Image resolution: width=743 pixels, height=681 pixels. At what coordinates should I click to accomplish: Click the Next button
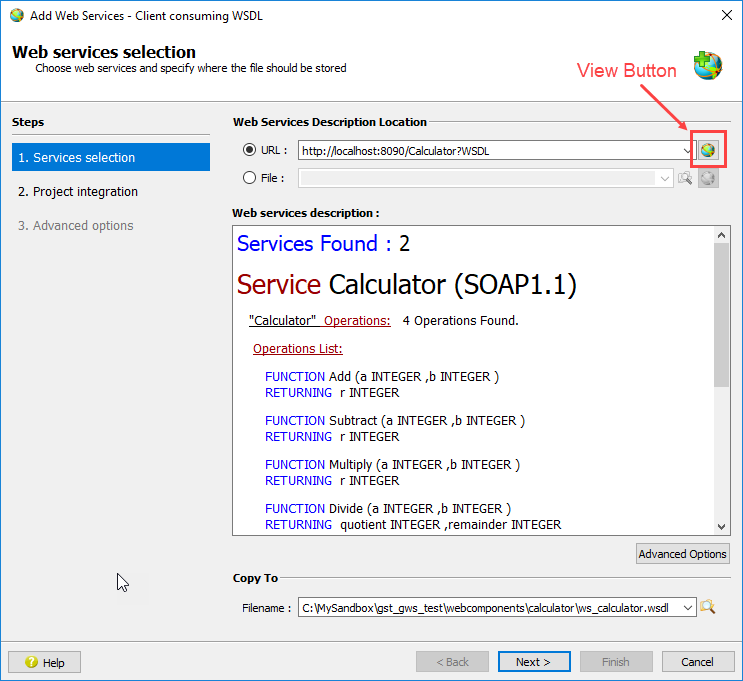(533, 662)
